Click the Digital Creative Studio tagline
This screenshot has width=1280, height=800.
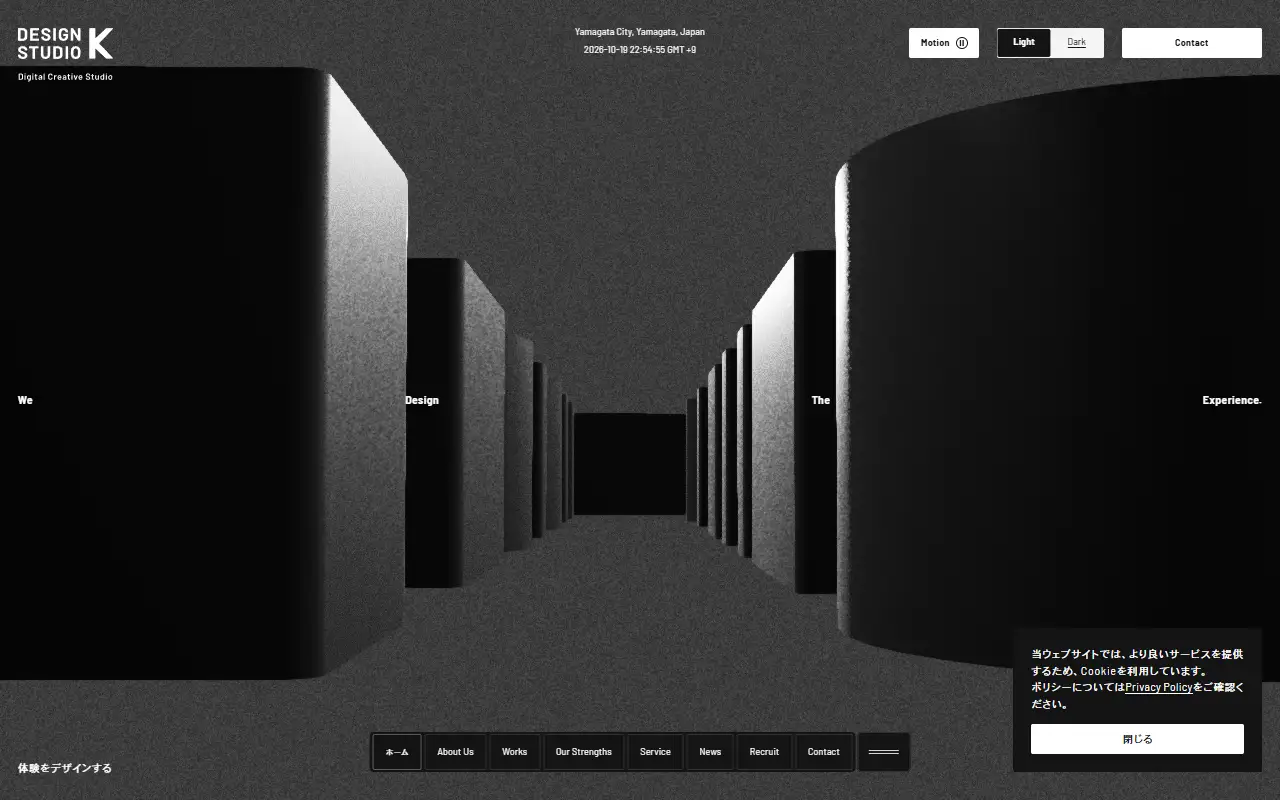pyautogui.click(x=65, y=77)
